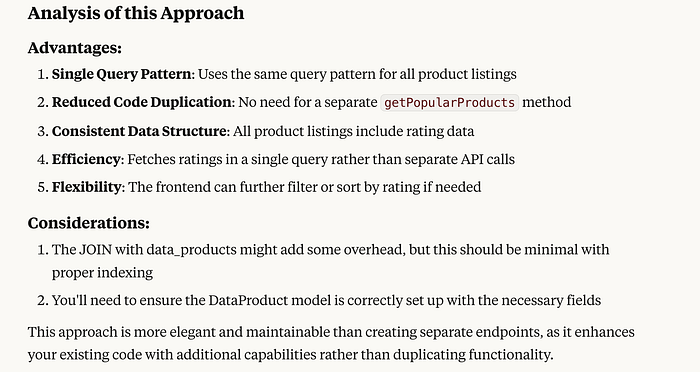Select the "Advantages:" subheading

[75, 48]
